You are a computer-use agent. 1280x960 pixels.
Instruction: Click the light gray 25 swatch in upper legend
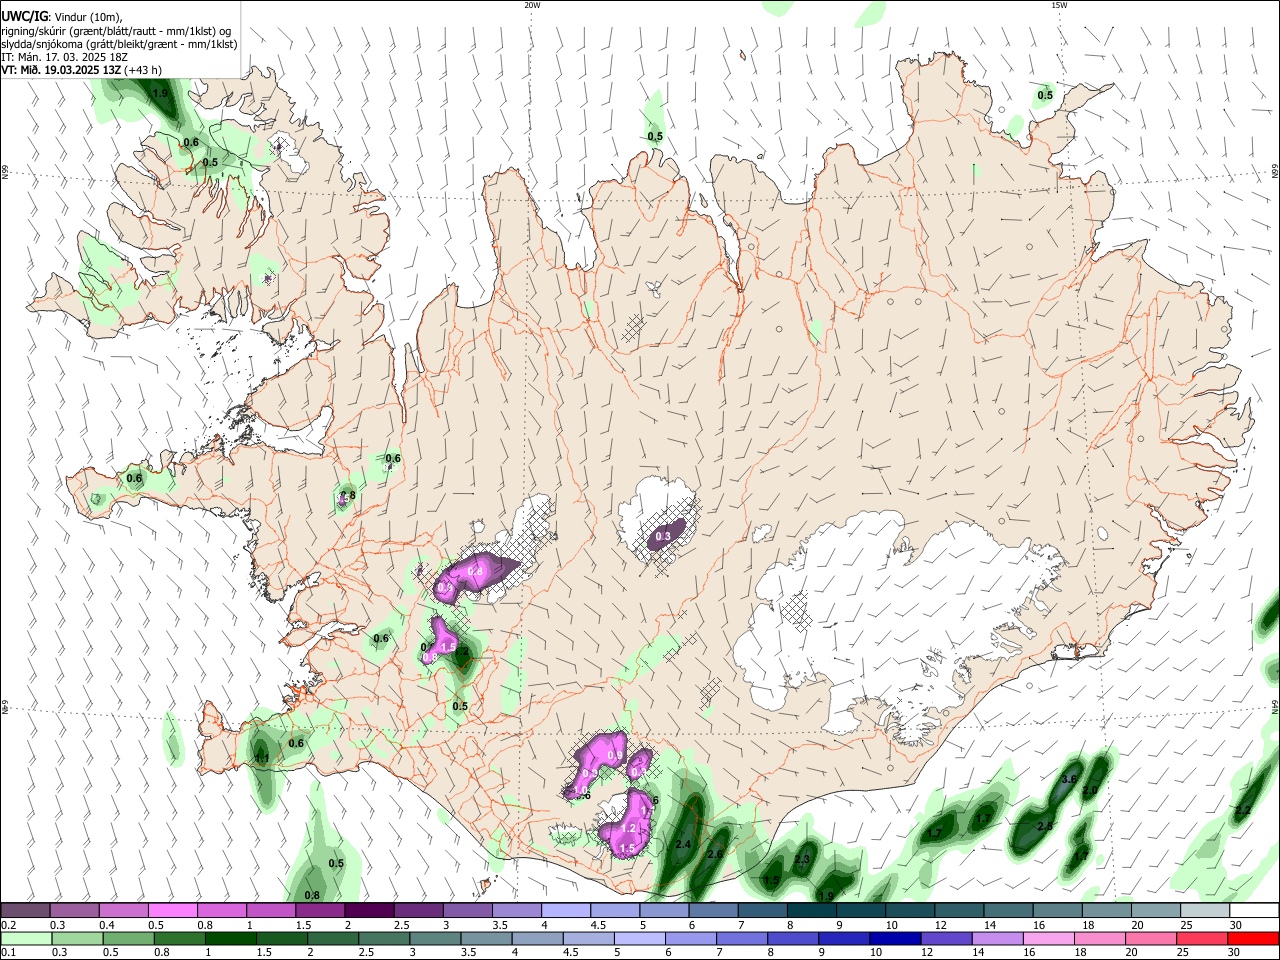click(1205, 910)
